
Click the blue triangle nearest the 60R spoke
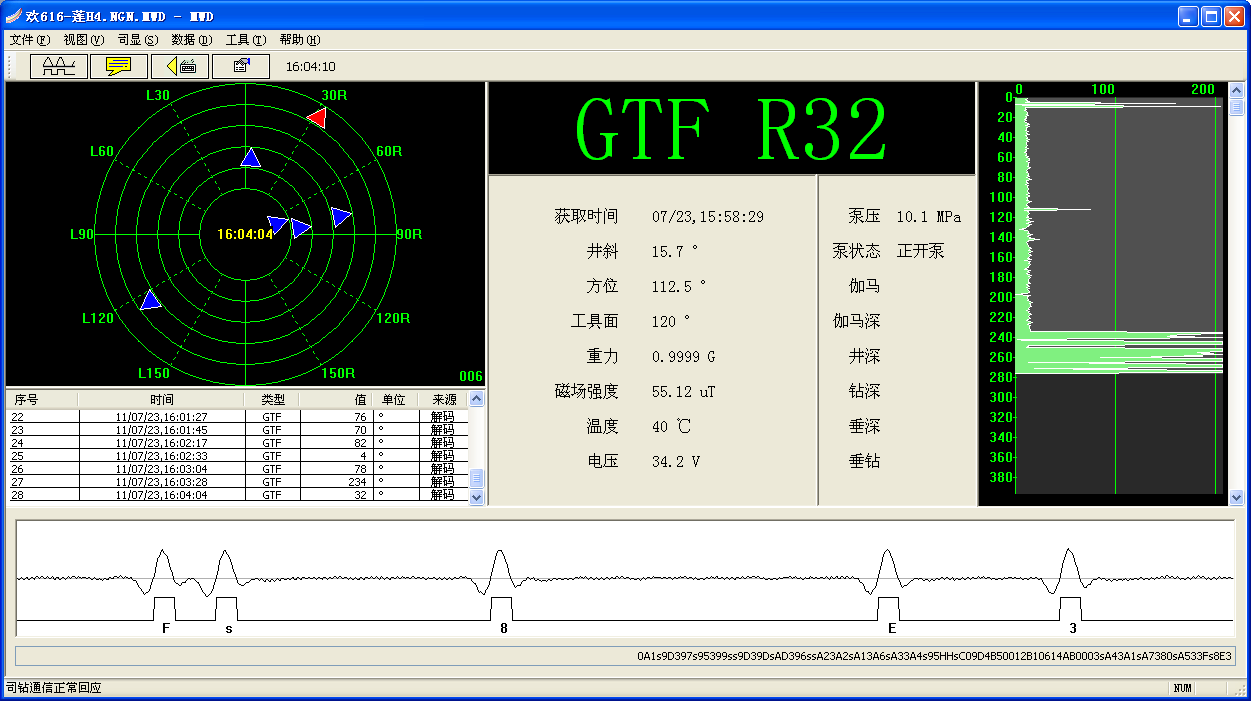[341, 217]
